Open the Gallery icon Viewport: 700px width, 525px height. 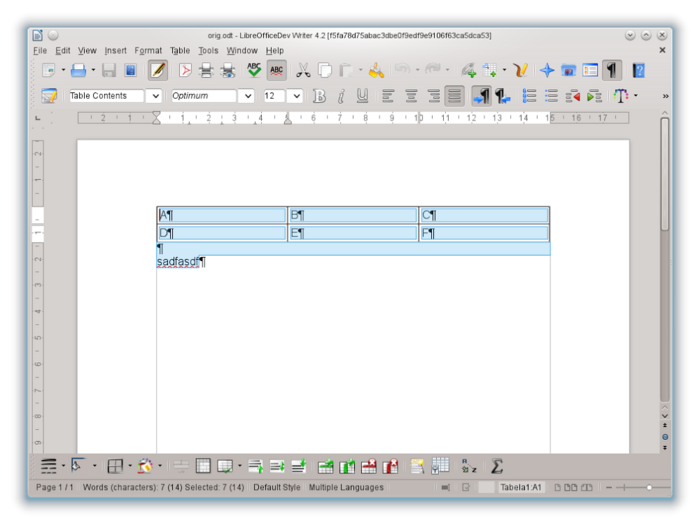[568, 70]
